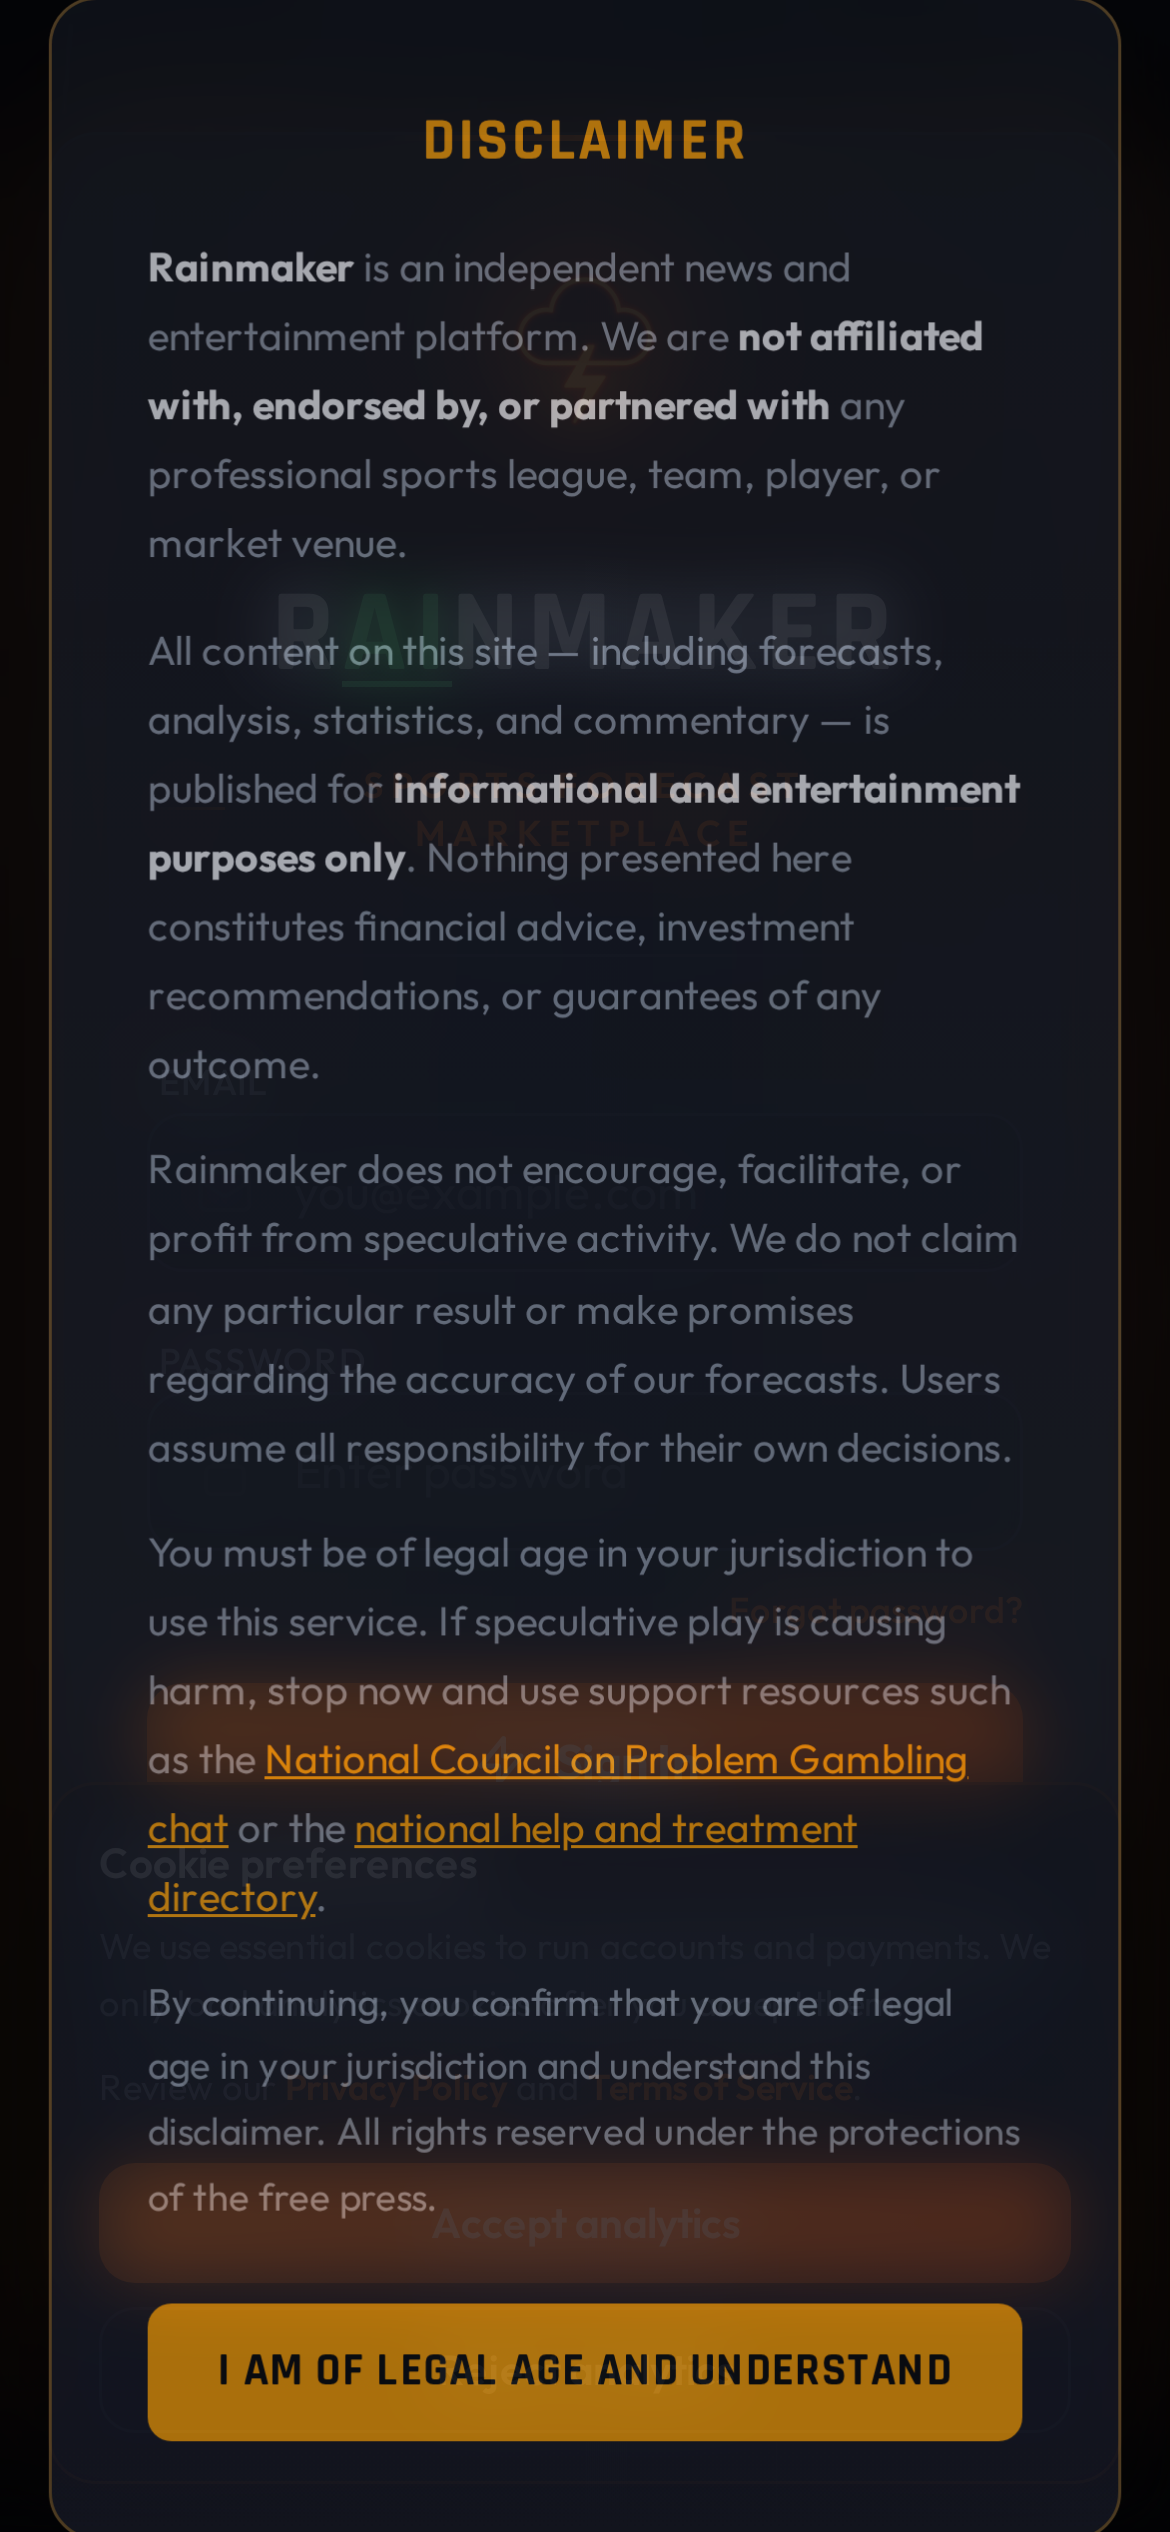
Task: Click "informational and entertainment" bold text
Action: click(706, 790)
